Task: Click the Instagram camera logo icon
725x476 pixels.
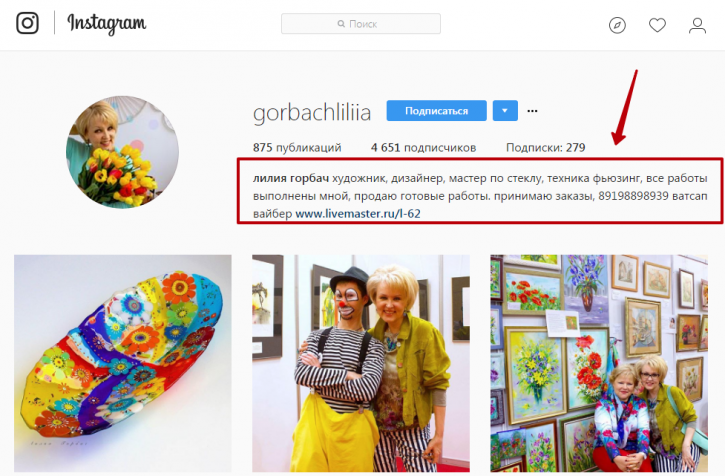Action: click(x=27, y=23)
